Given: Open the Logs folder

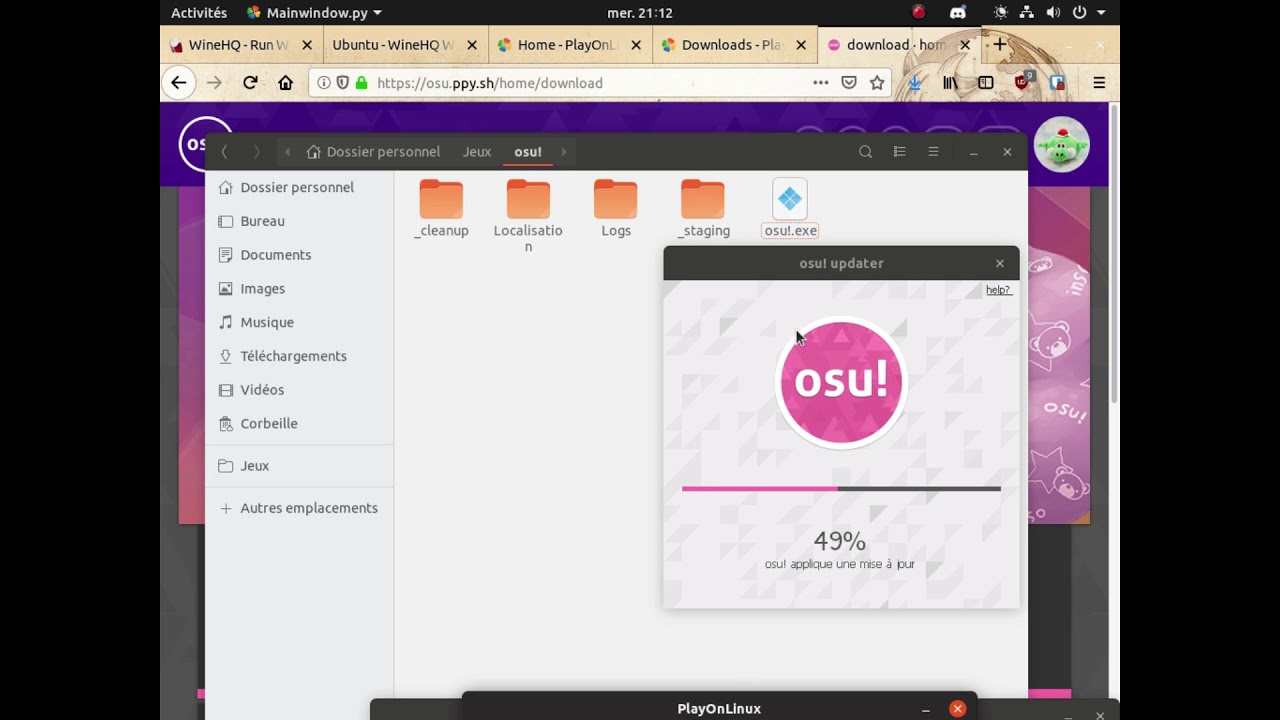Looking at the screenshot, I should (x=616, y=208).
